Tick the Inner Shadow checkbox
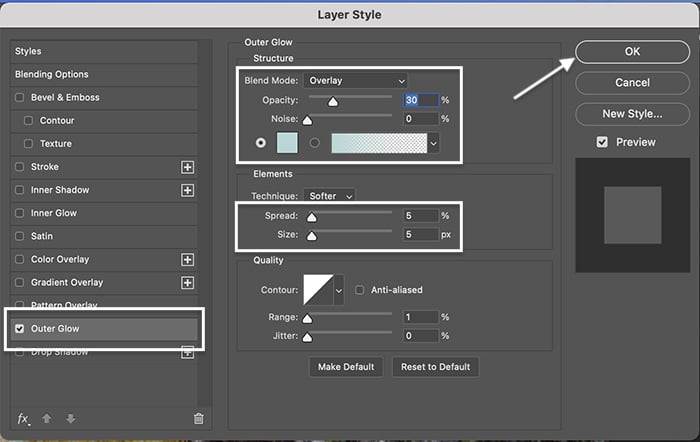 [20, 190]
